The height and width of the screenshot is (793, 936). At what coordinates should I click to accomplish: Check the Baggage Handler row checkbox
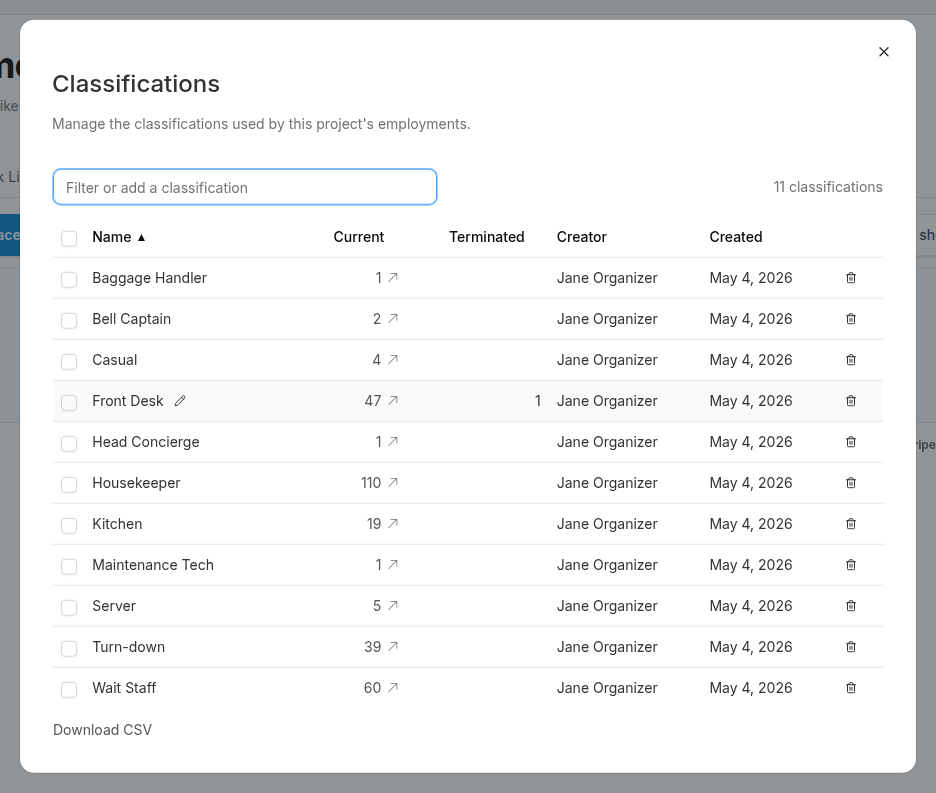(69, 279)
